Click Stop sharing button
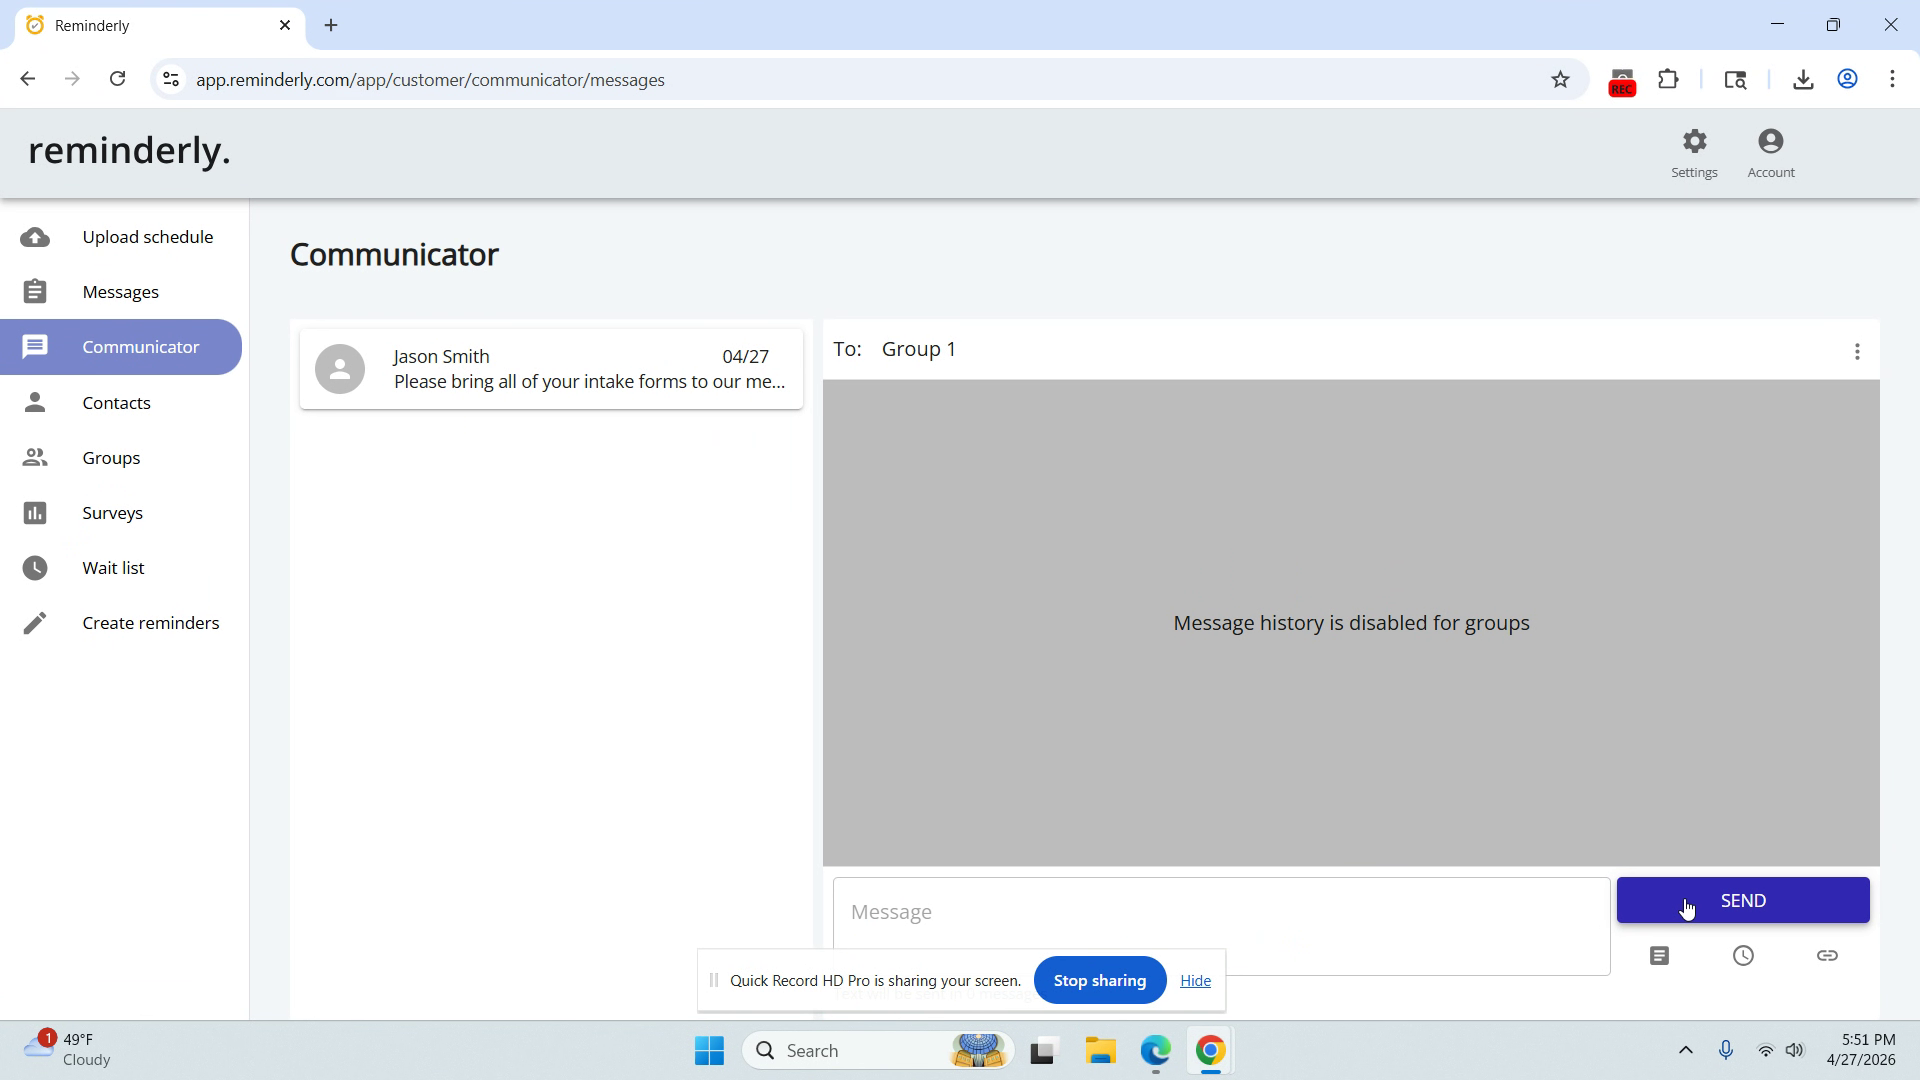1920x1080 pixels. [x=1100, y=980]
